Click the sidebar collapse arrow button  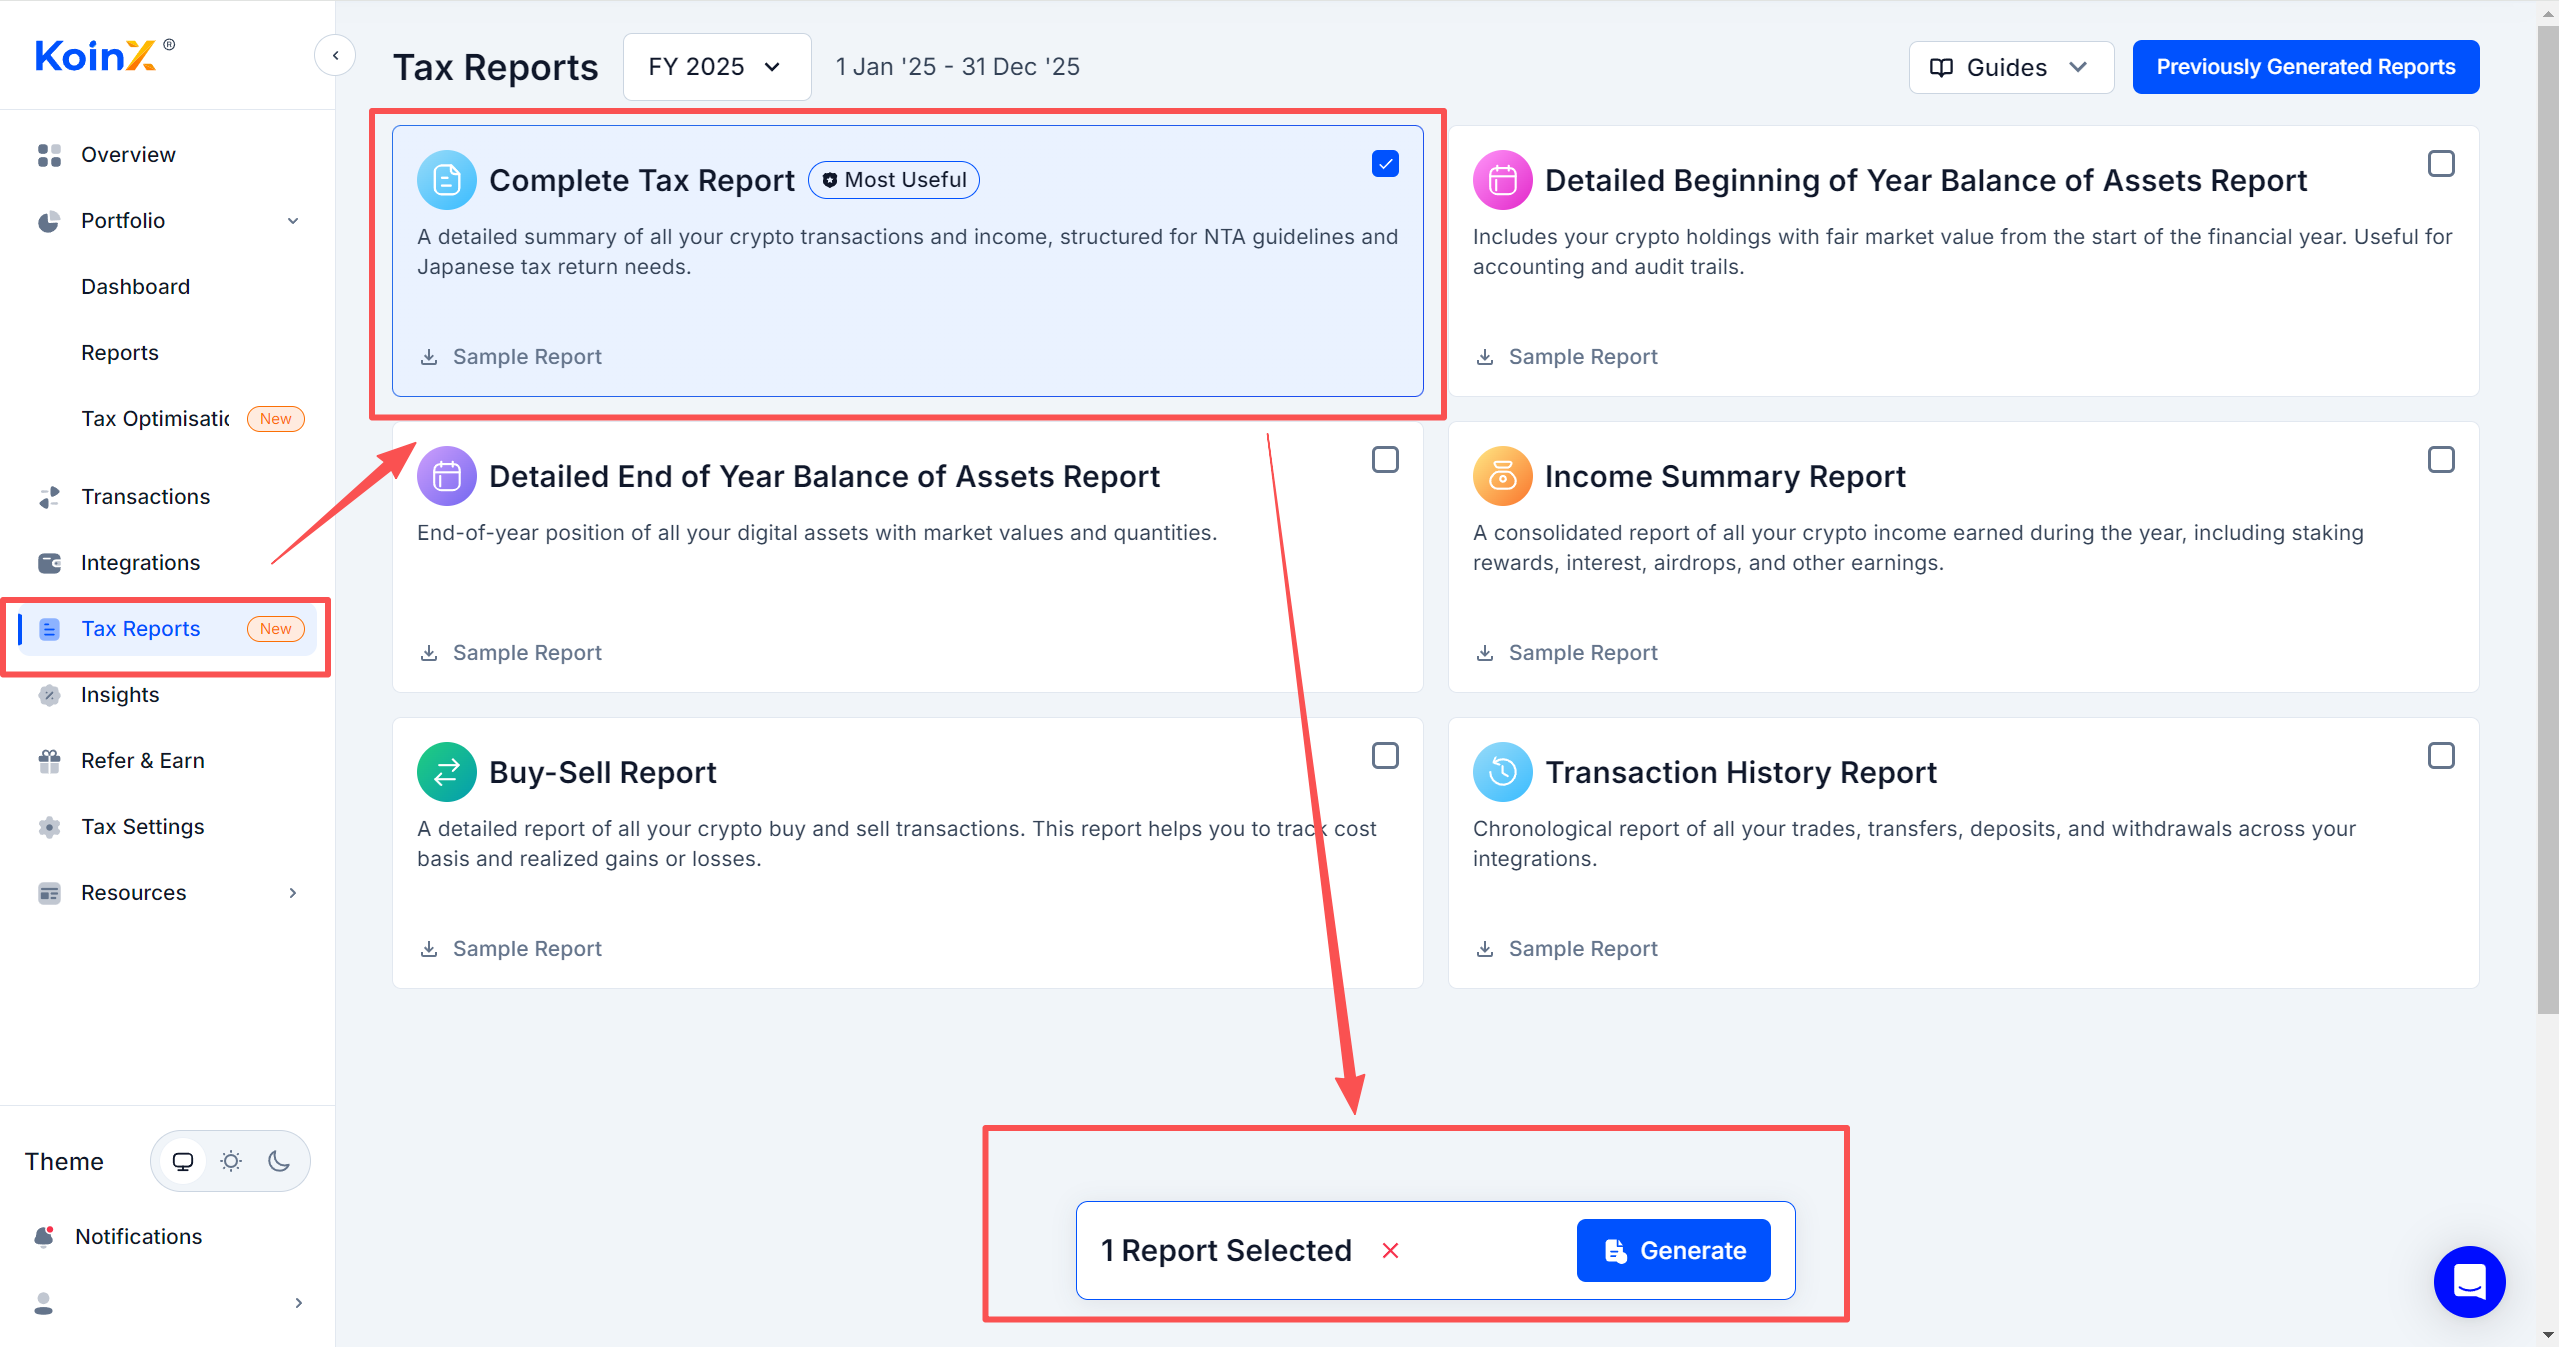click(x=335, y=55)
